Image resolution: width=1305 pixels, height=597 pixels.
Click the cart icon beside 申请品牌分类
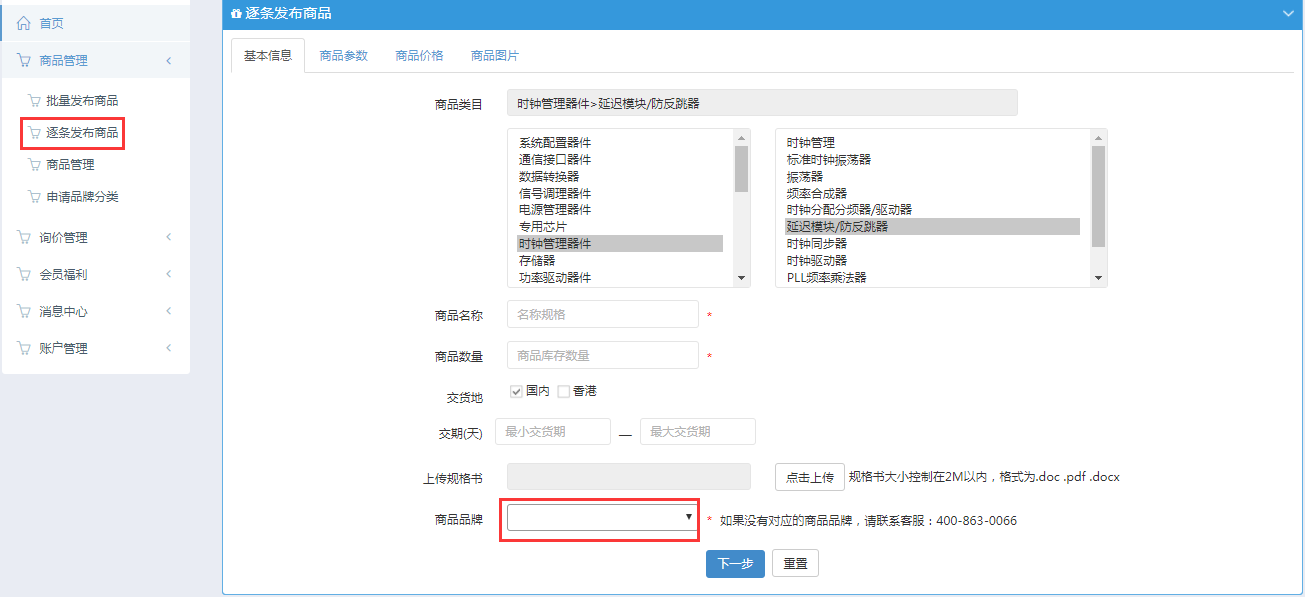(x=34, y=197)
